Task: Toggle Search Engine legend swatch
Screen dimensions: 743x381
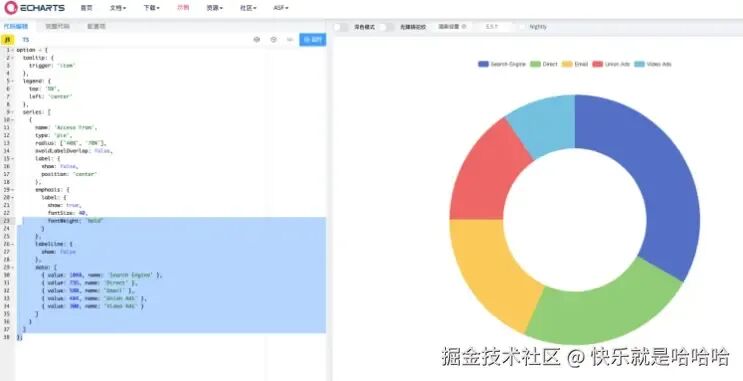Action: (x=483, y=64)
